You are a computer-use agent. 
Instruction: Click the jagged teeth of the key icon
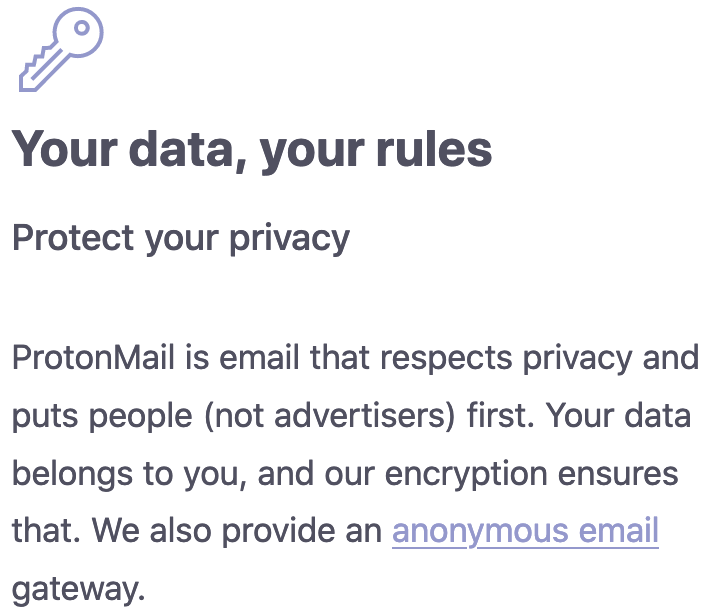34,63
